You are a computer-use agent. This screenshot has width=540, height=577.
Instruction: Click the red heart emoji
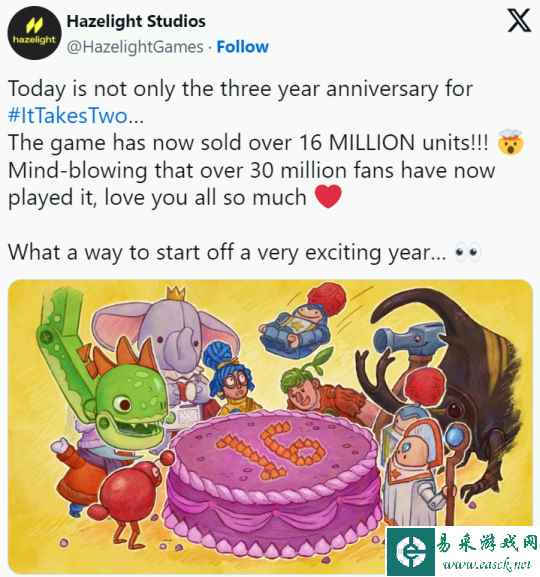(328, 197)
